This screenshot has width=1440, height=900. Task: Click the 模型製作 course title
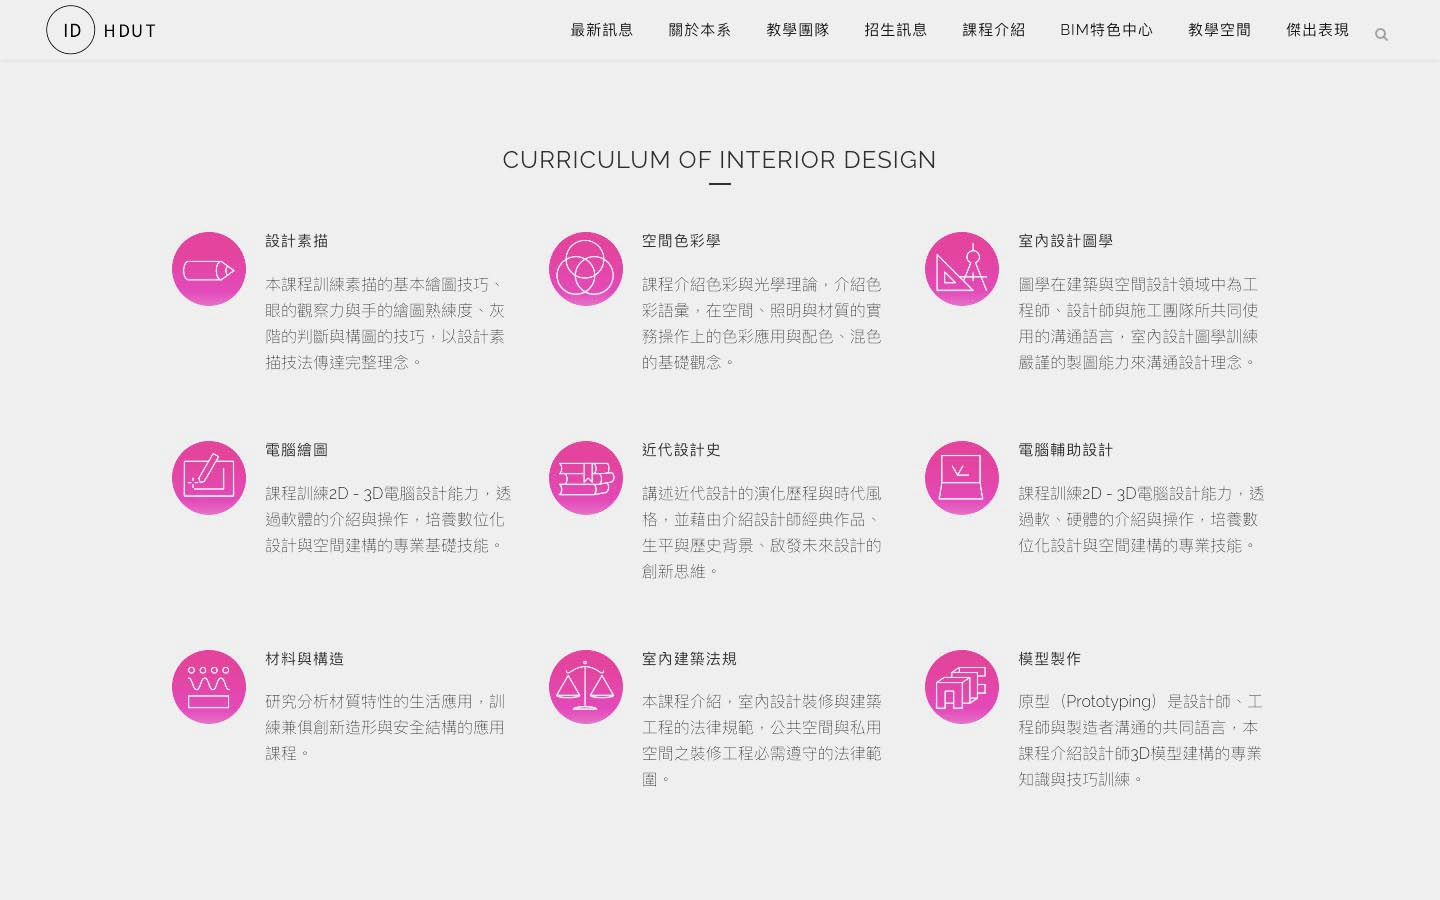point(1049,659)
